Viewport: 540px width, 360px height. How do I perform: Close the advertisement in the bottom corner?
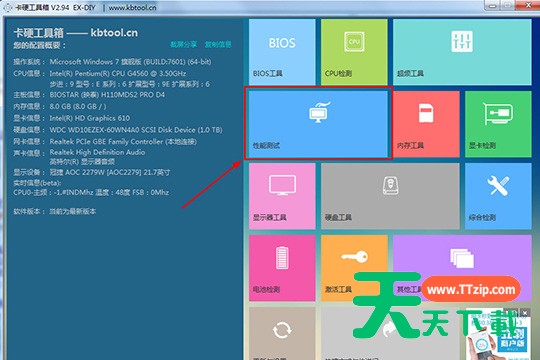(x=525, y=313)
